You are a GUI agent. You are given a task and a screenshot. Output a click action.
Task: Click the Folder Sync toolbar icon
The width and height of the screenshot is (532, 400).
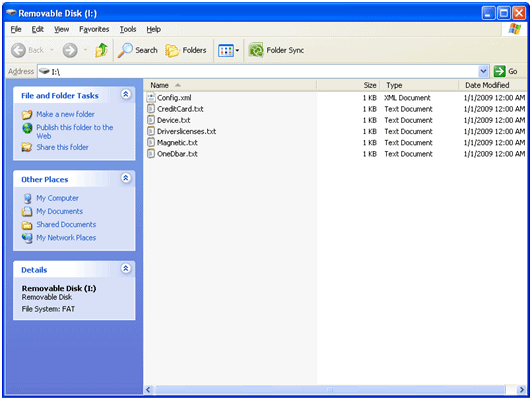pos(256,51)
